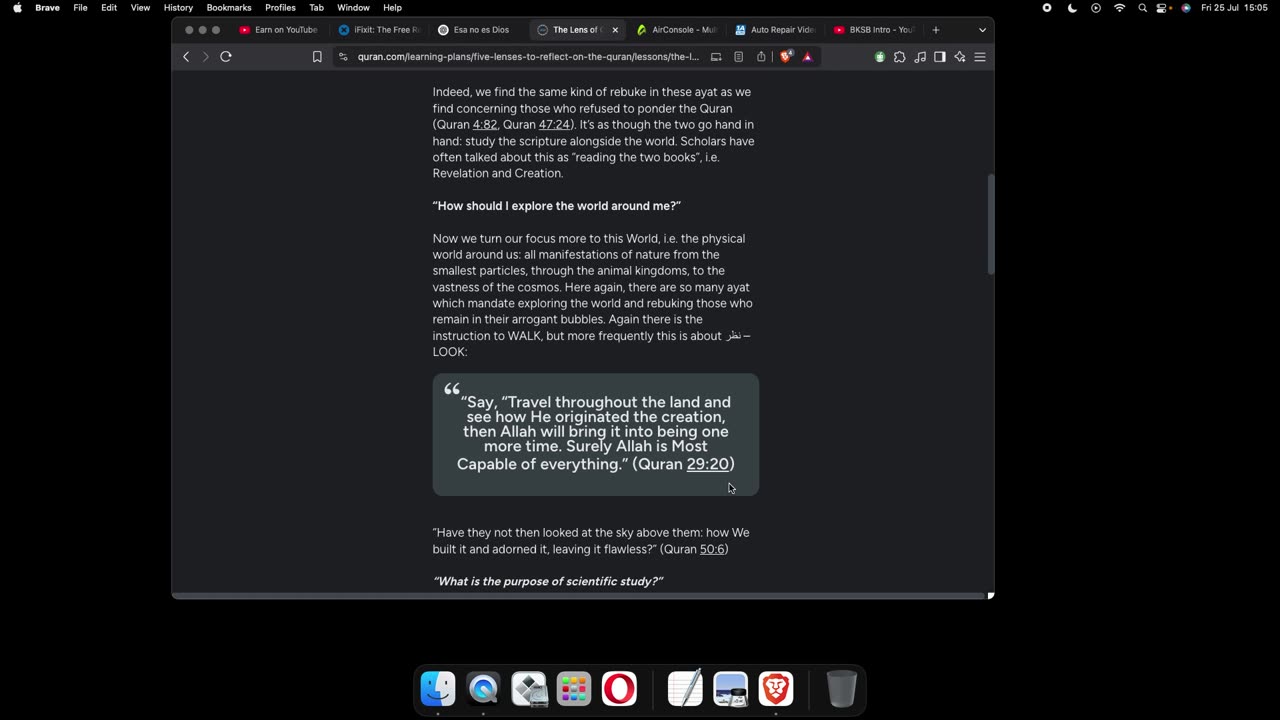The width and height of the screenshot is (1280, 720).
Task: Open date and time Fri 25 Jul
Action: click(x=1234, y=8)
